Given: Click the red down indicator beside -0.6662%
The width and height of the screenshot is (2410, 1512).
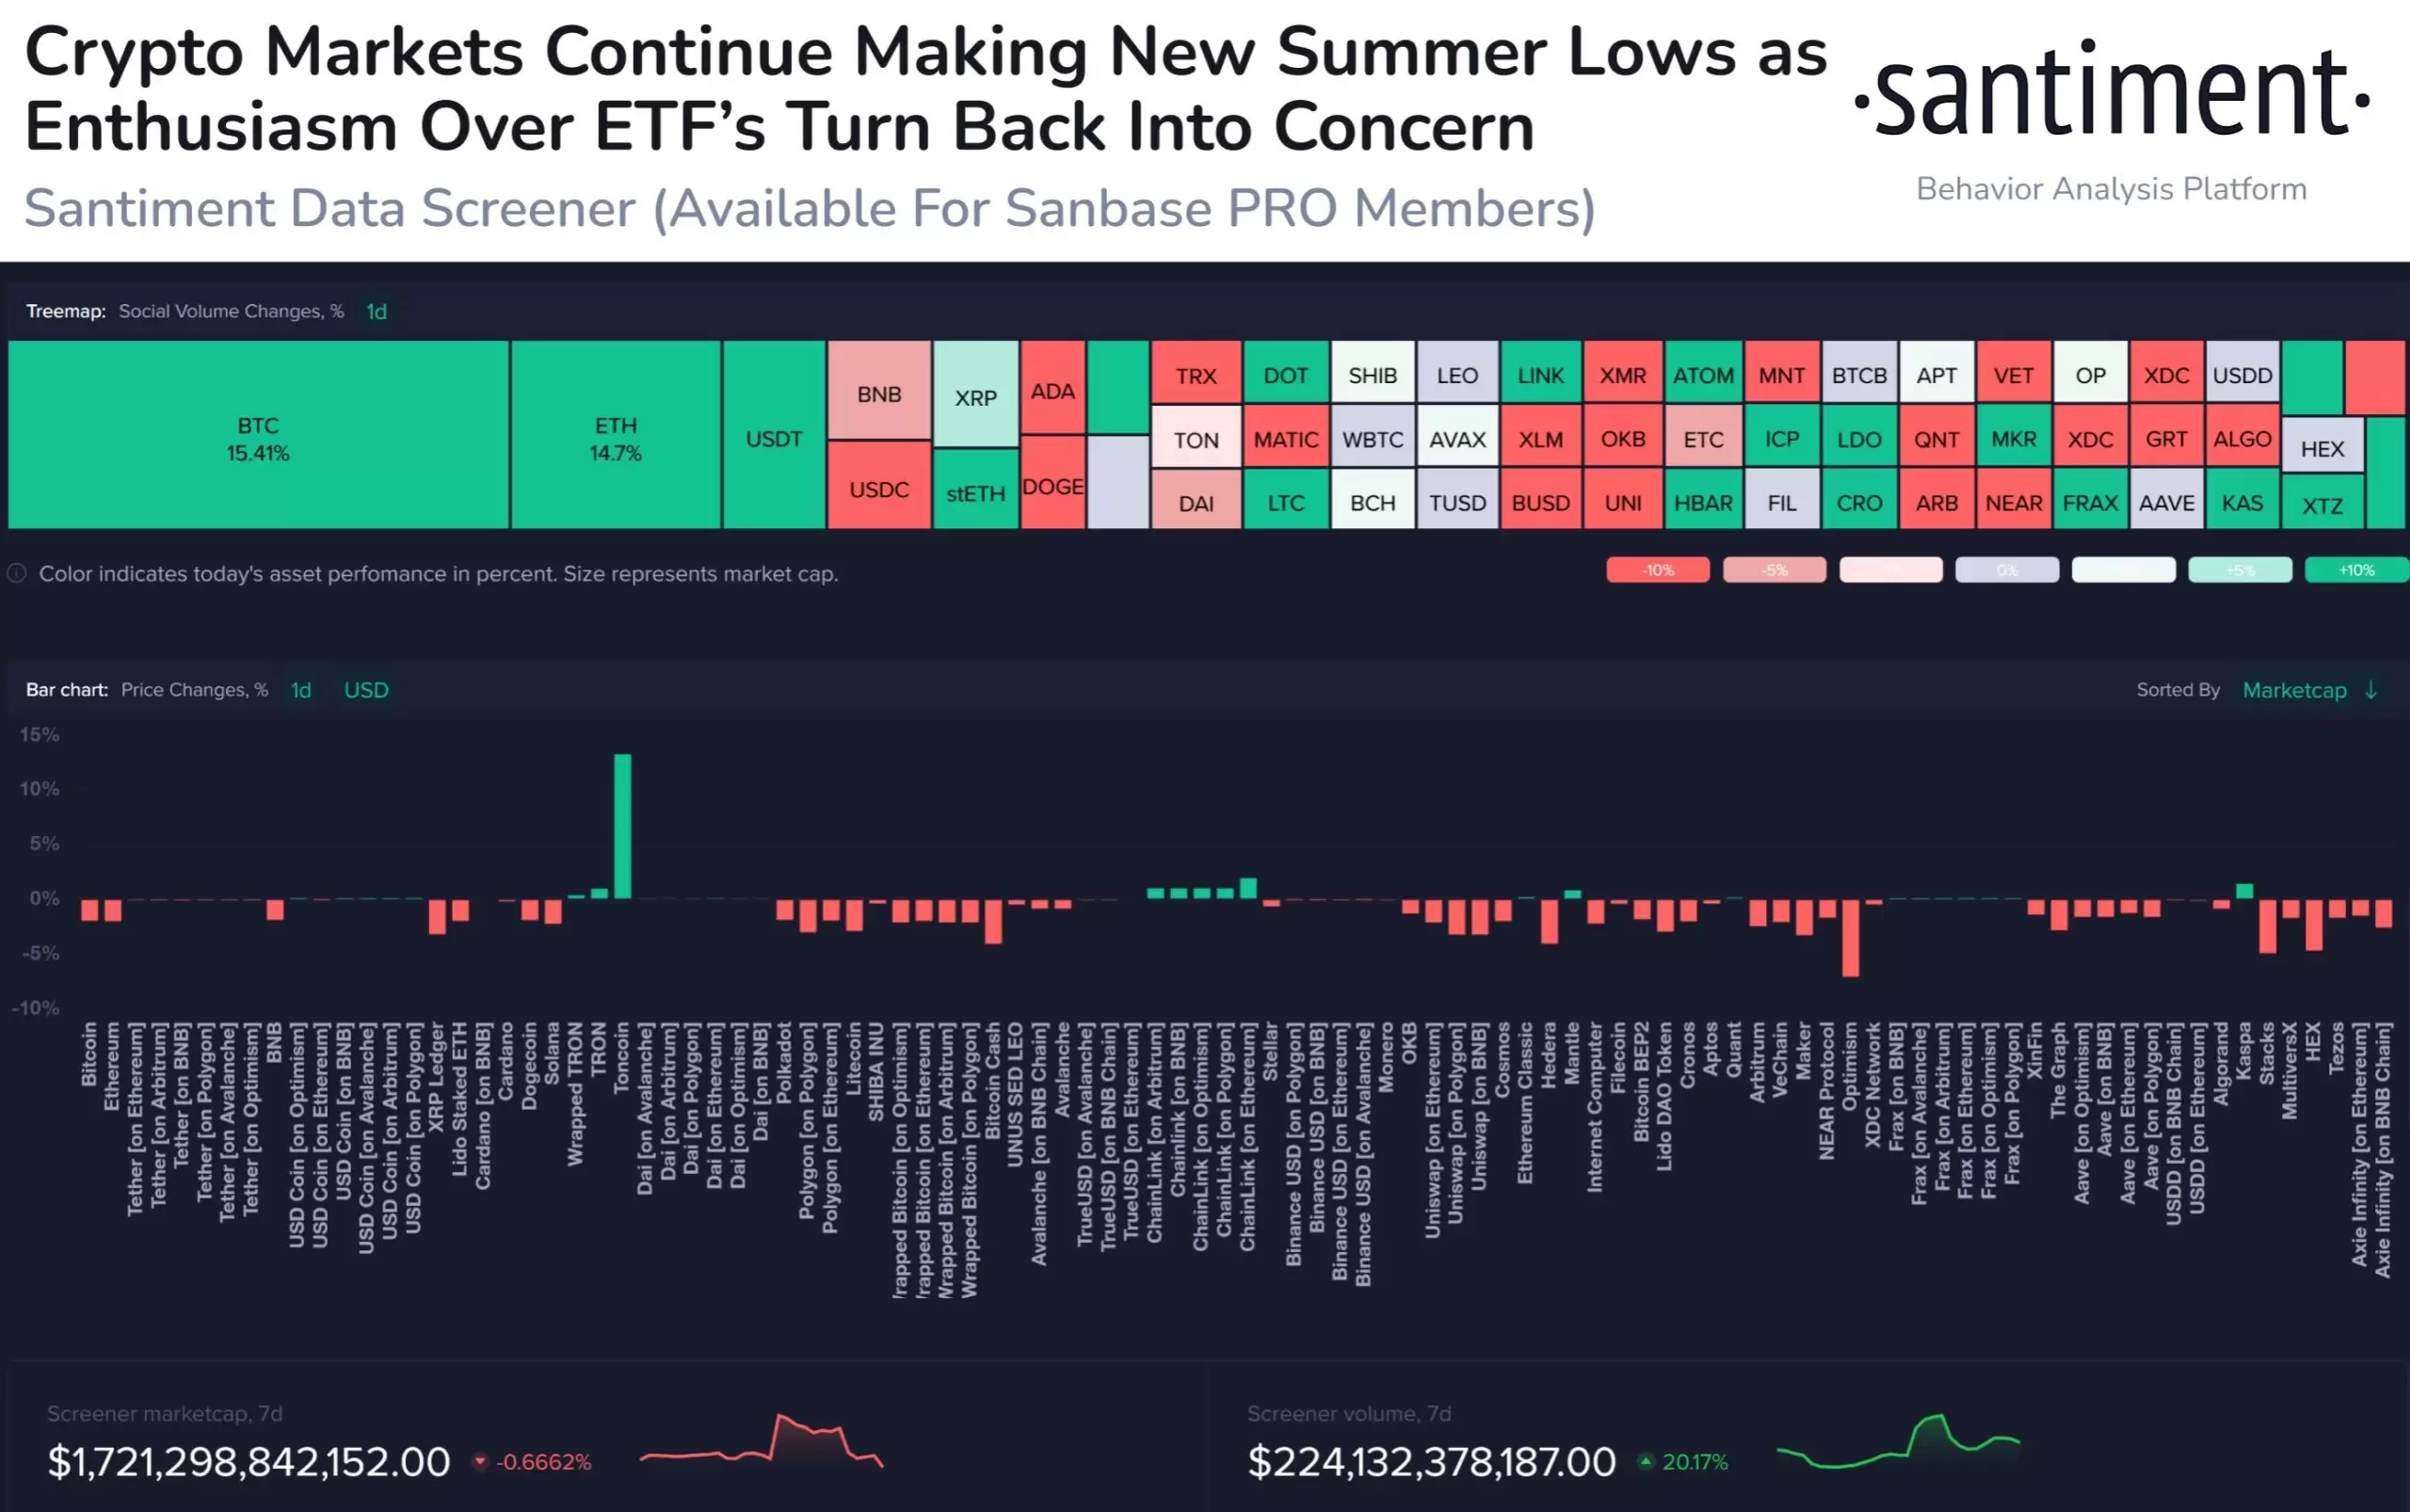Looking at the screenshot, I should [x=480, y=1461].
